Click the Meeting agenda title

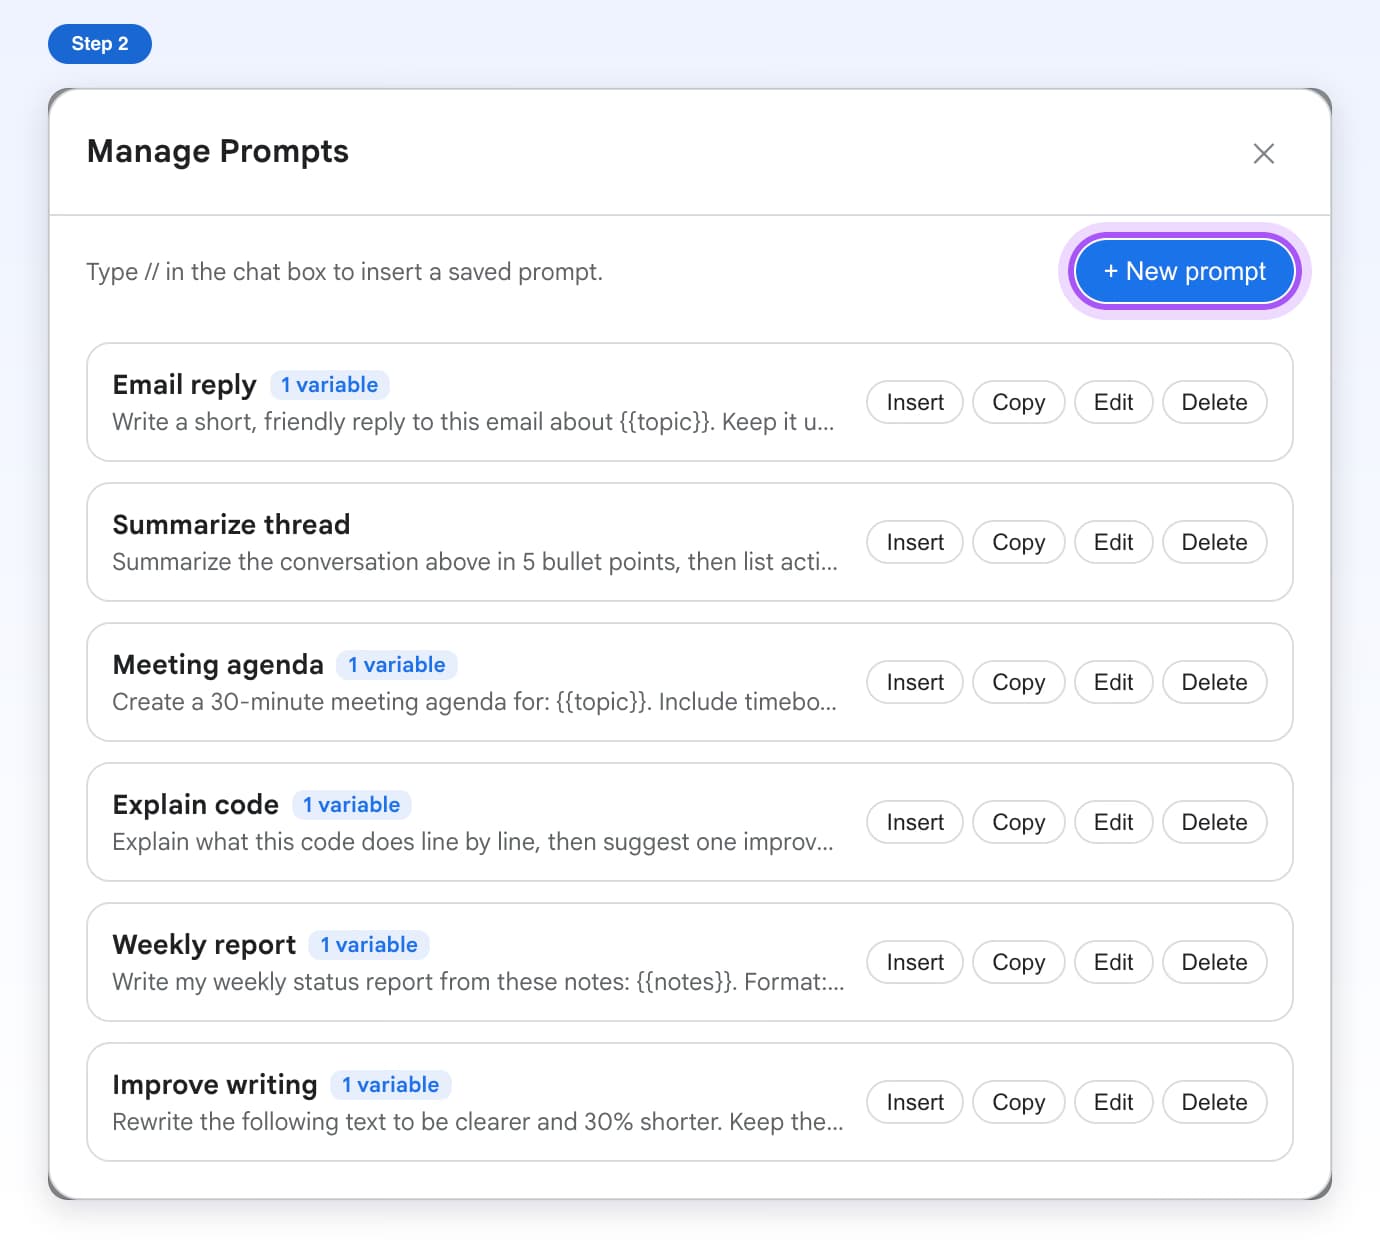coord(218,665)
